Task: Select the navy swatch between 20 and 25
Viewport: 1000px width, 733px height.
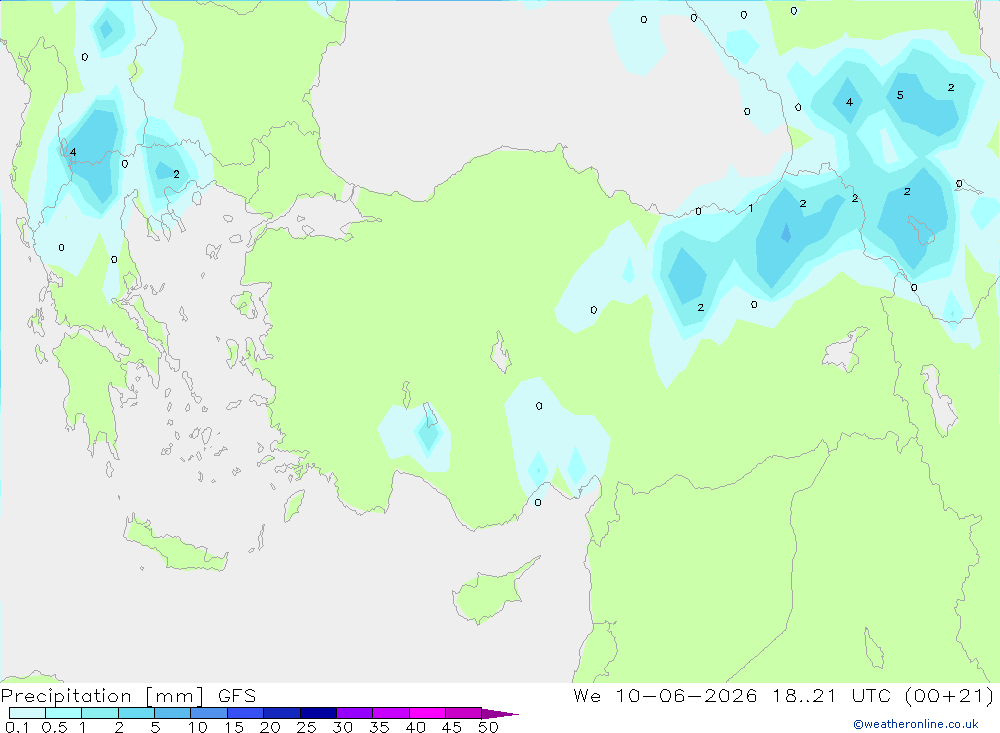Action: [x=281, y=713]
